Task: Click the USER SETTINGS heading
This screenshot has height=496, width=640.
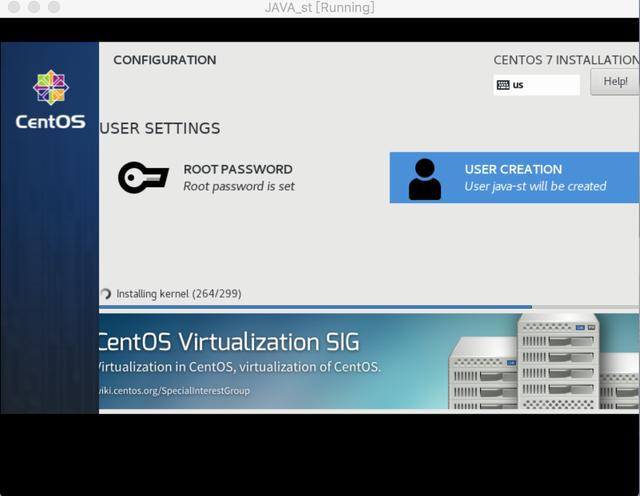Action: (160, 128)
